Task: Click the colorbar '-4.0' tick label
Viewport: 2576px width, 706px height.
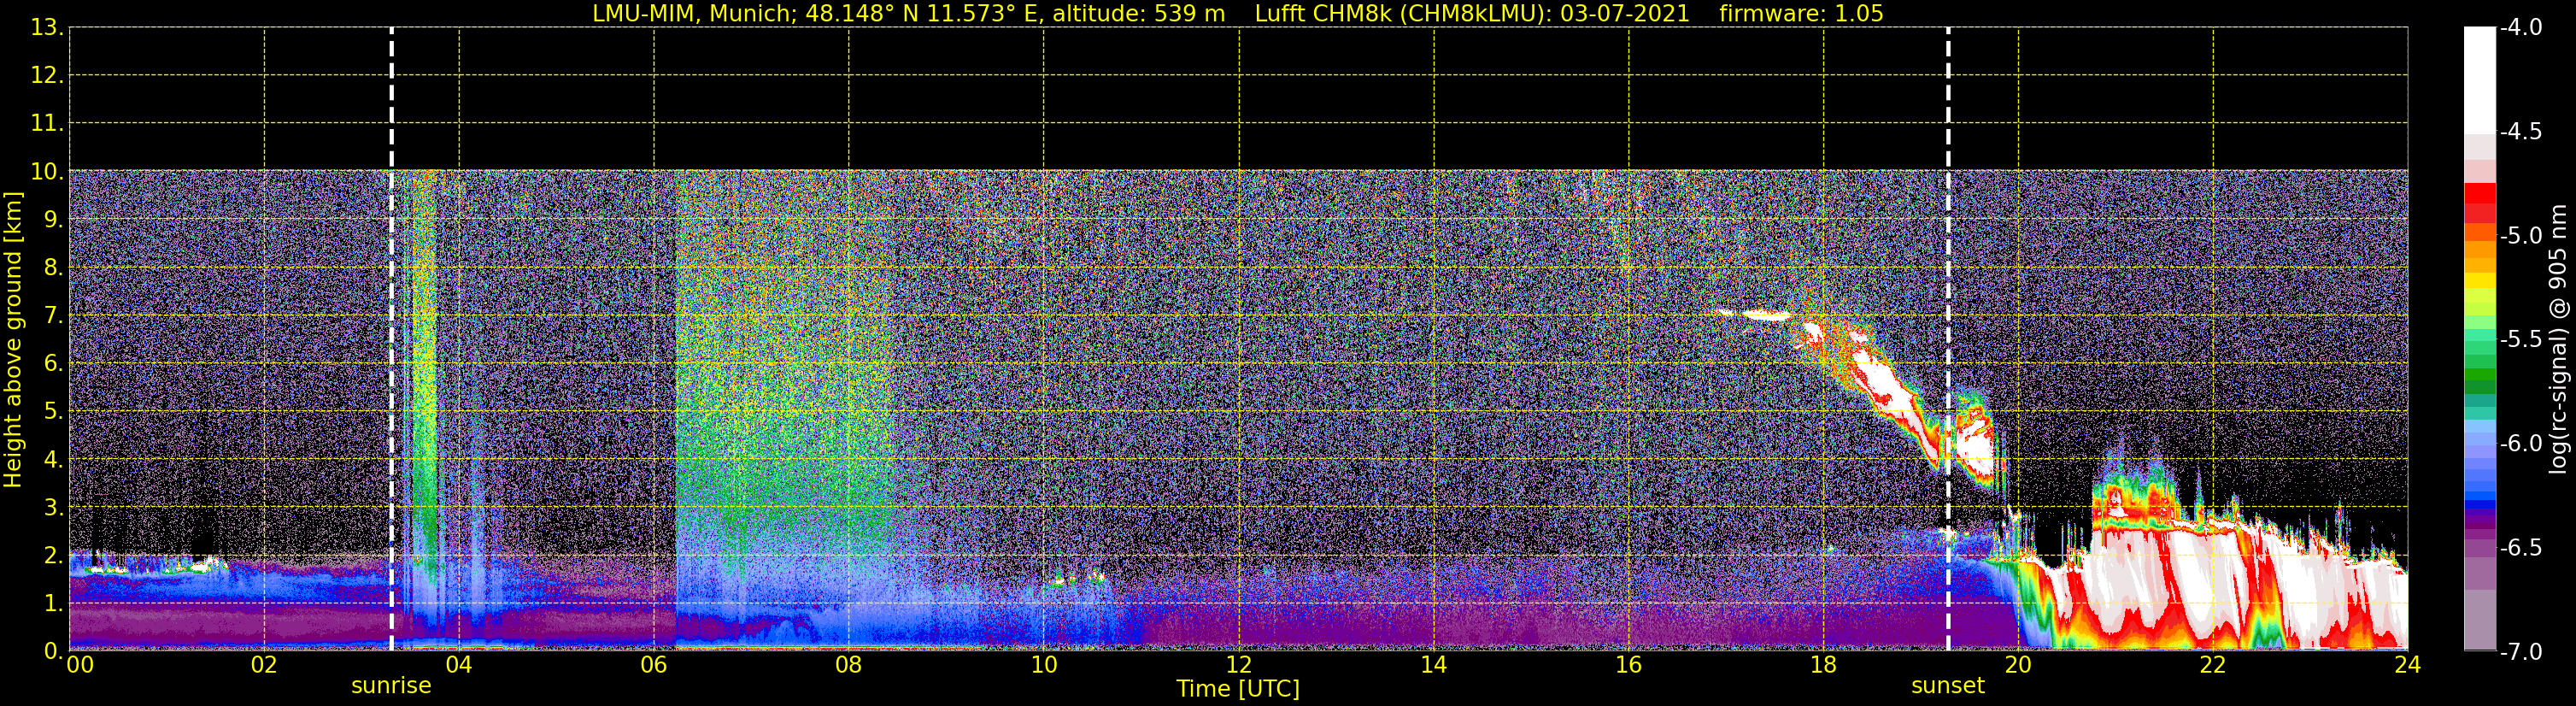Action: [x=2520, y=28]
